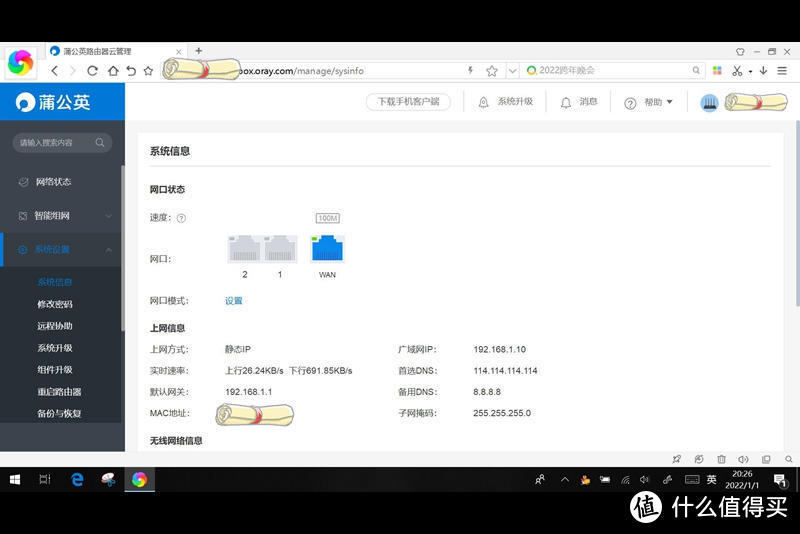
Task: Click 默认网关 value 192.168.1.1
Action: point(248,392)
